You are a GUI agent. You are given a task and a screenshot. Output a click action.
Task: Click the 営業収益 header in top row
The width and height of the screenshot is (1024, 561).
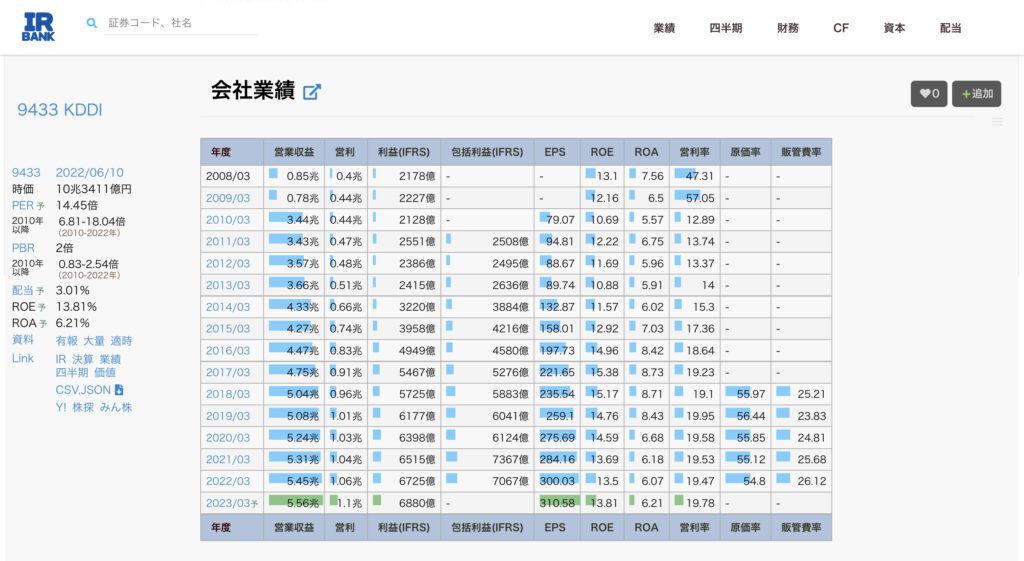pyautogui.click(x=294, y=152)
